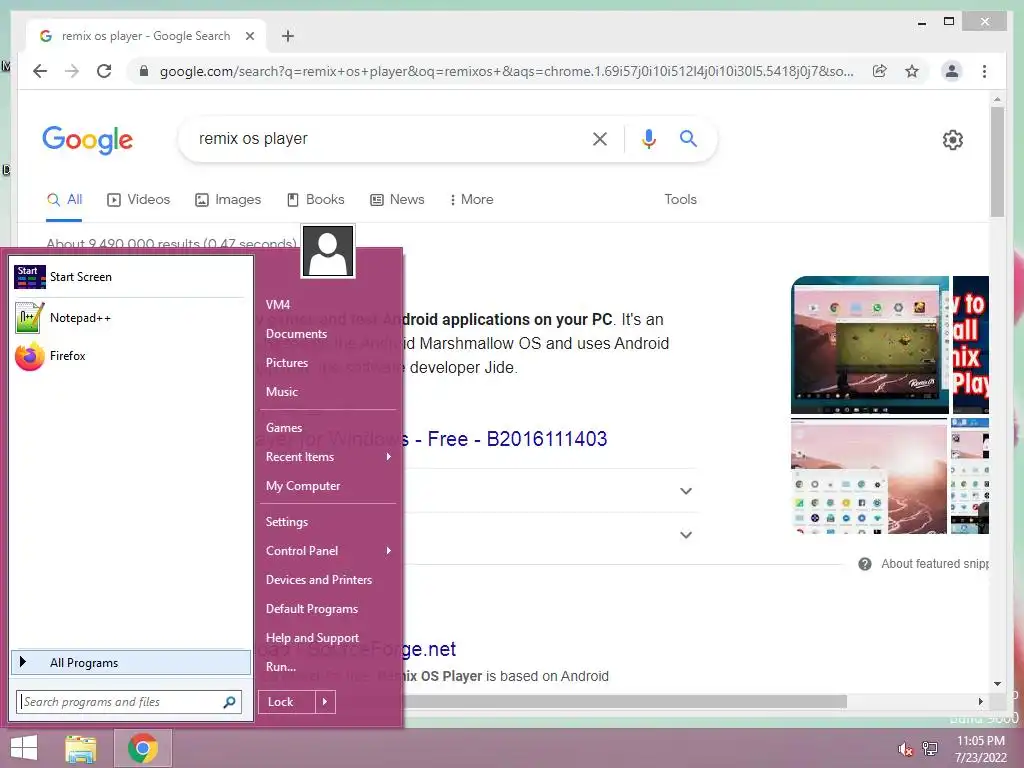The image size is (1024, 768).
Task: Go back in Chrome
Action: pyautogui.click(x=40, y=71)
